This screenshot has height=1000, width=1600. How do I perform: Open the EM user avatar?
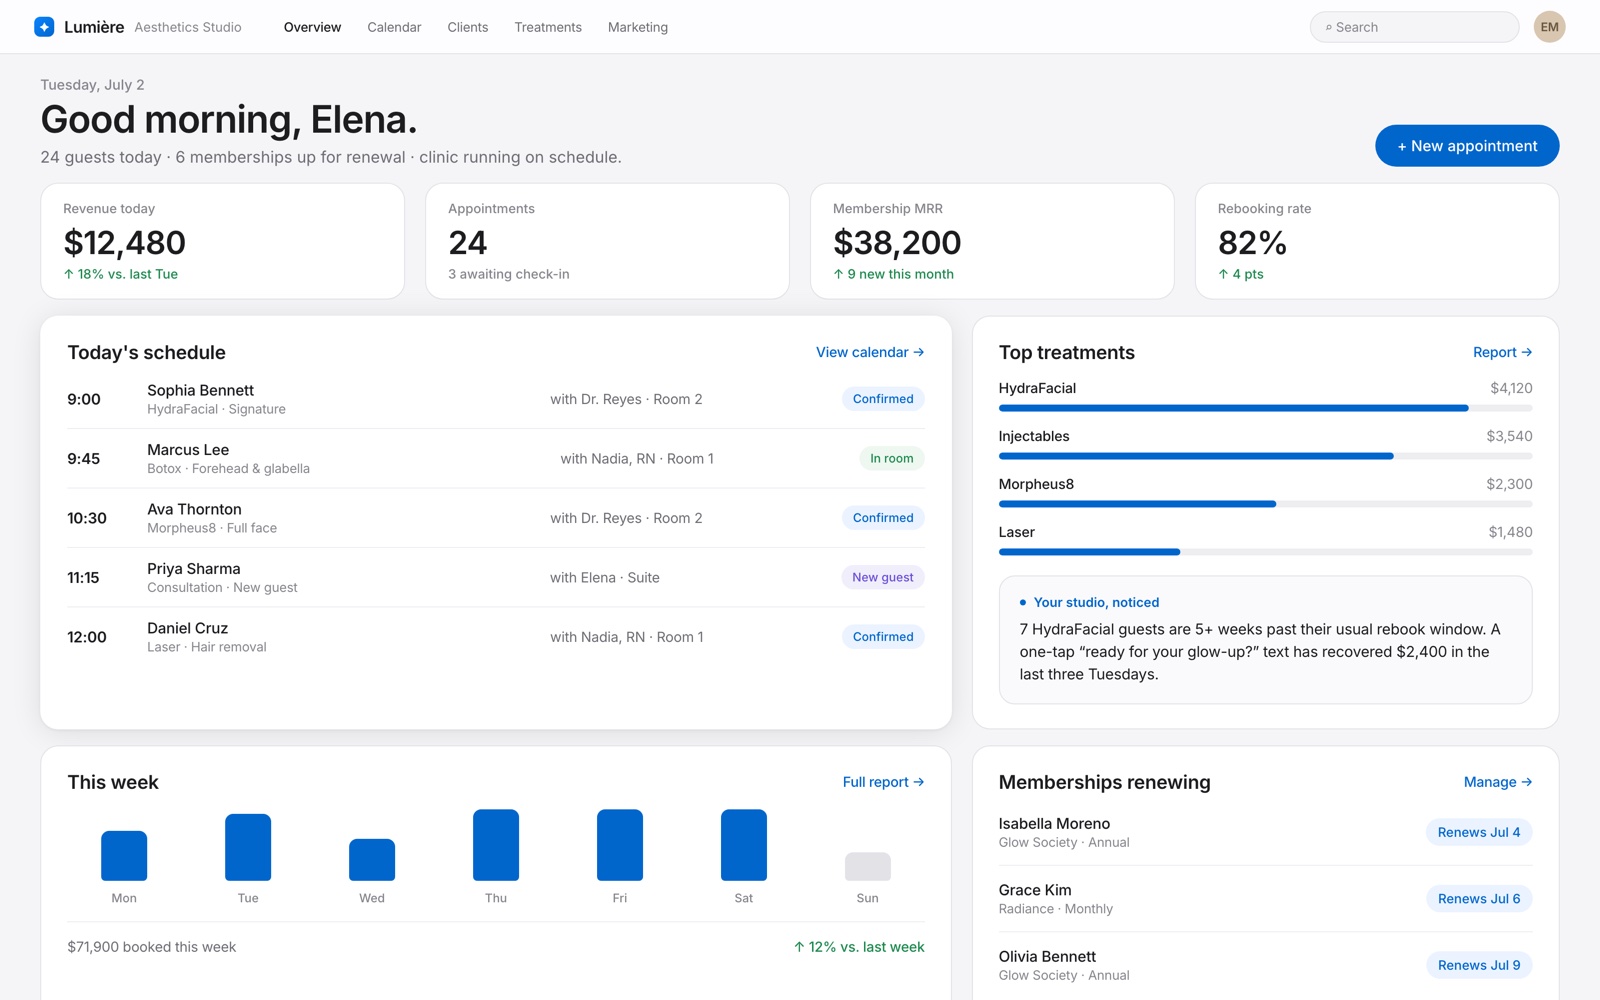click(x=1549, y=27)
